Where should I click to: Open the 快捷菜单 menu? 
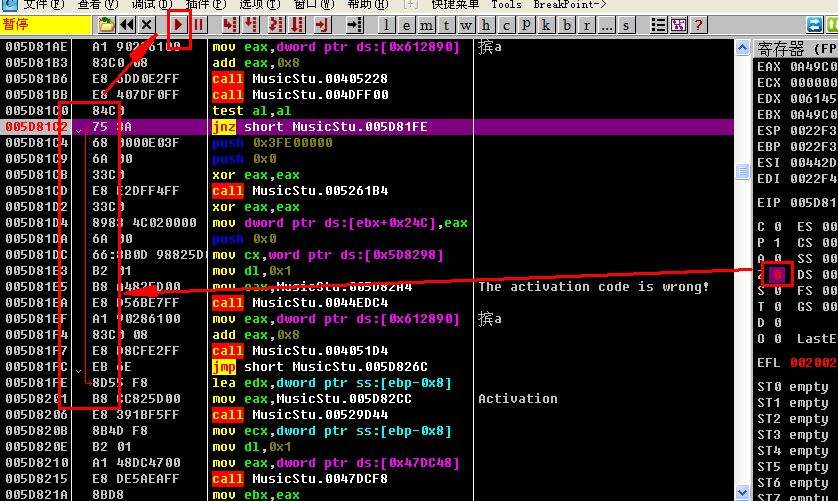[x=455, y=5]
